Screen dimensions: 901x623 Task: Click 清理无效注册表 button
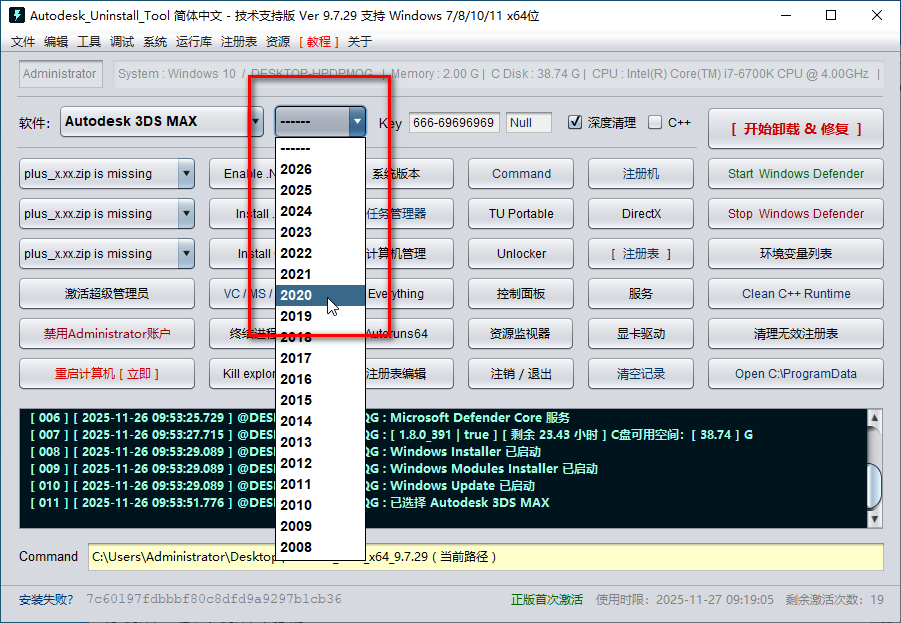click(x=795, y=333)
